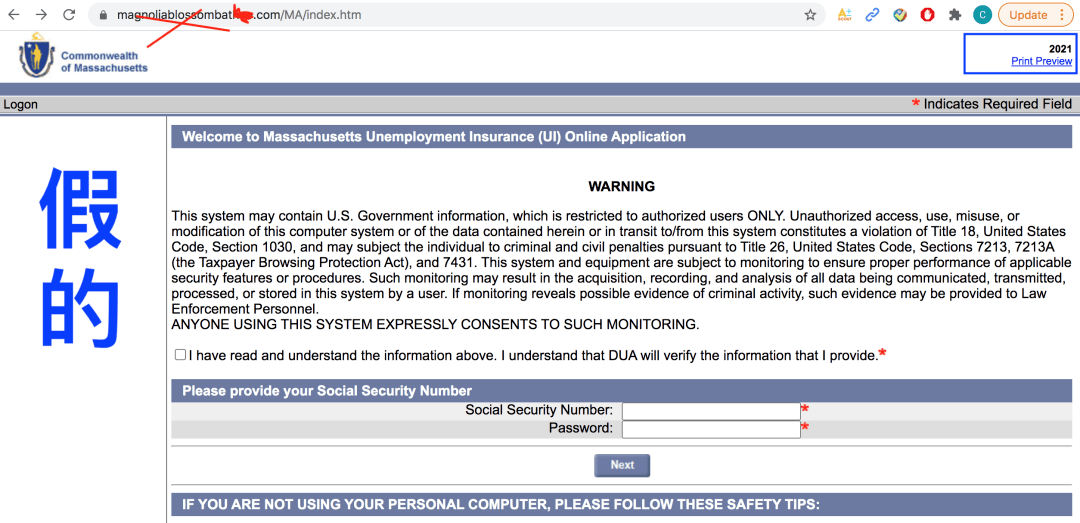Reload the page with the refresh icon
This screenshot has height=523, width=1080.
tap(69, 14)
